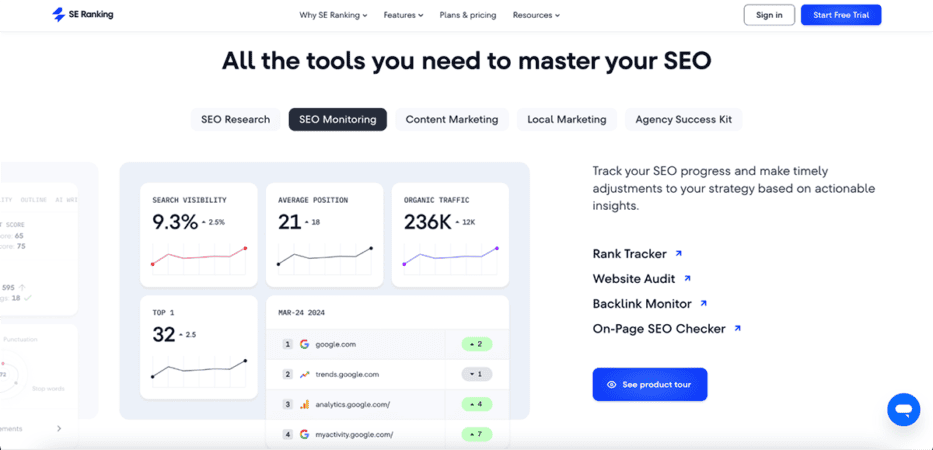
Task: Click the rank number 4 badge
Action: [287, 435]
